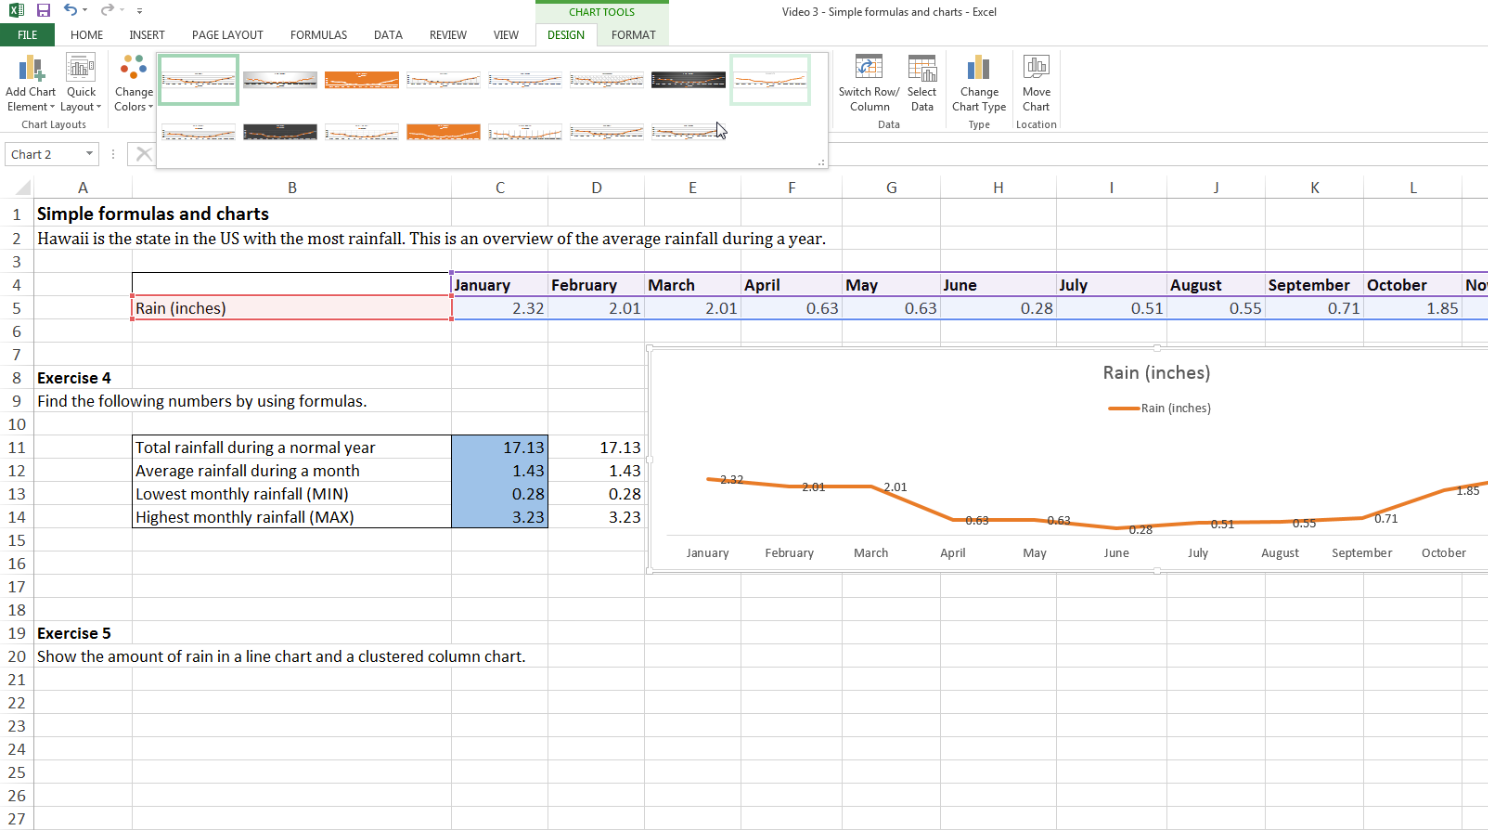Click the Save icon in Quick Access Toolbar
1488x830 pixels.
tap(43, 11)
